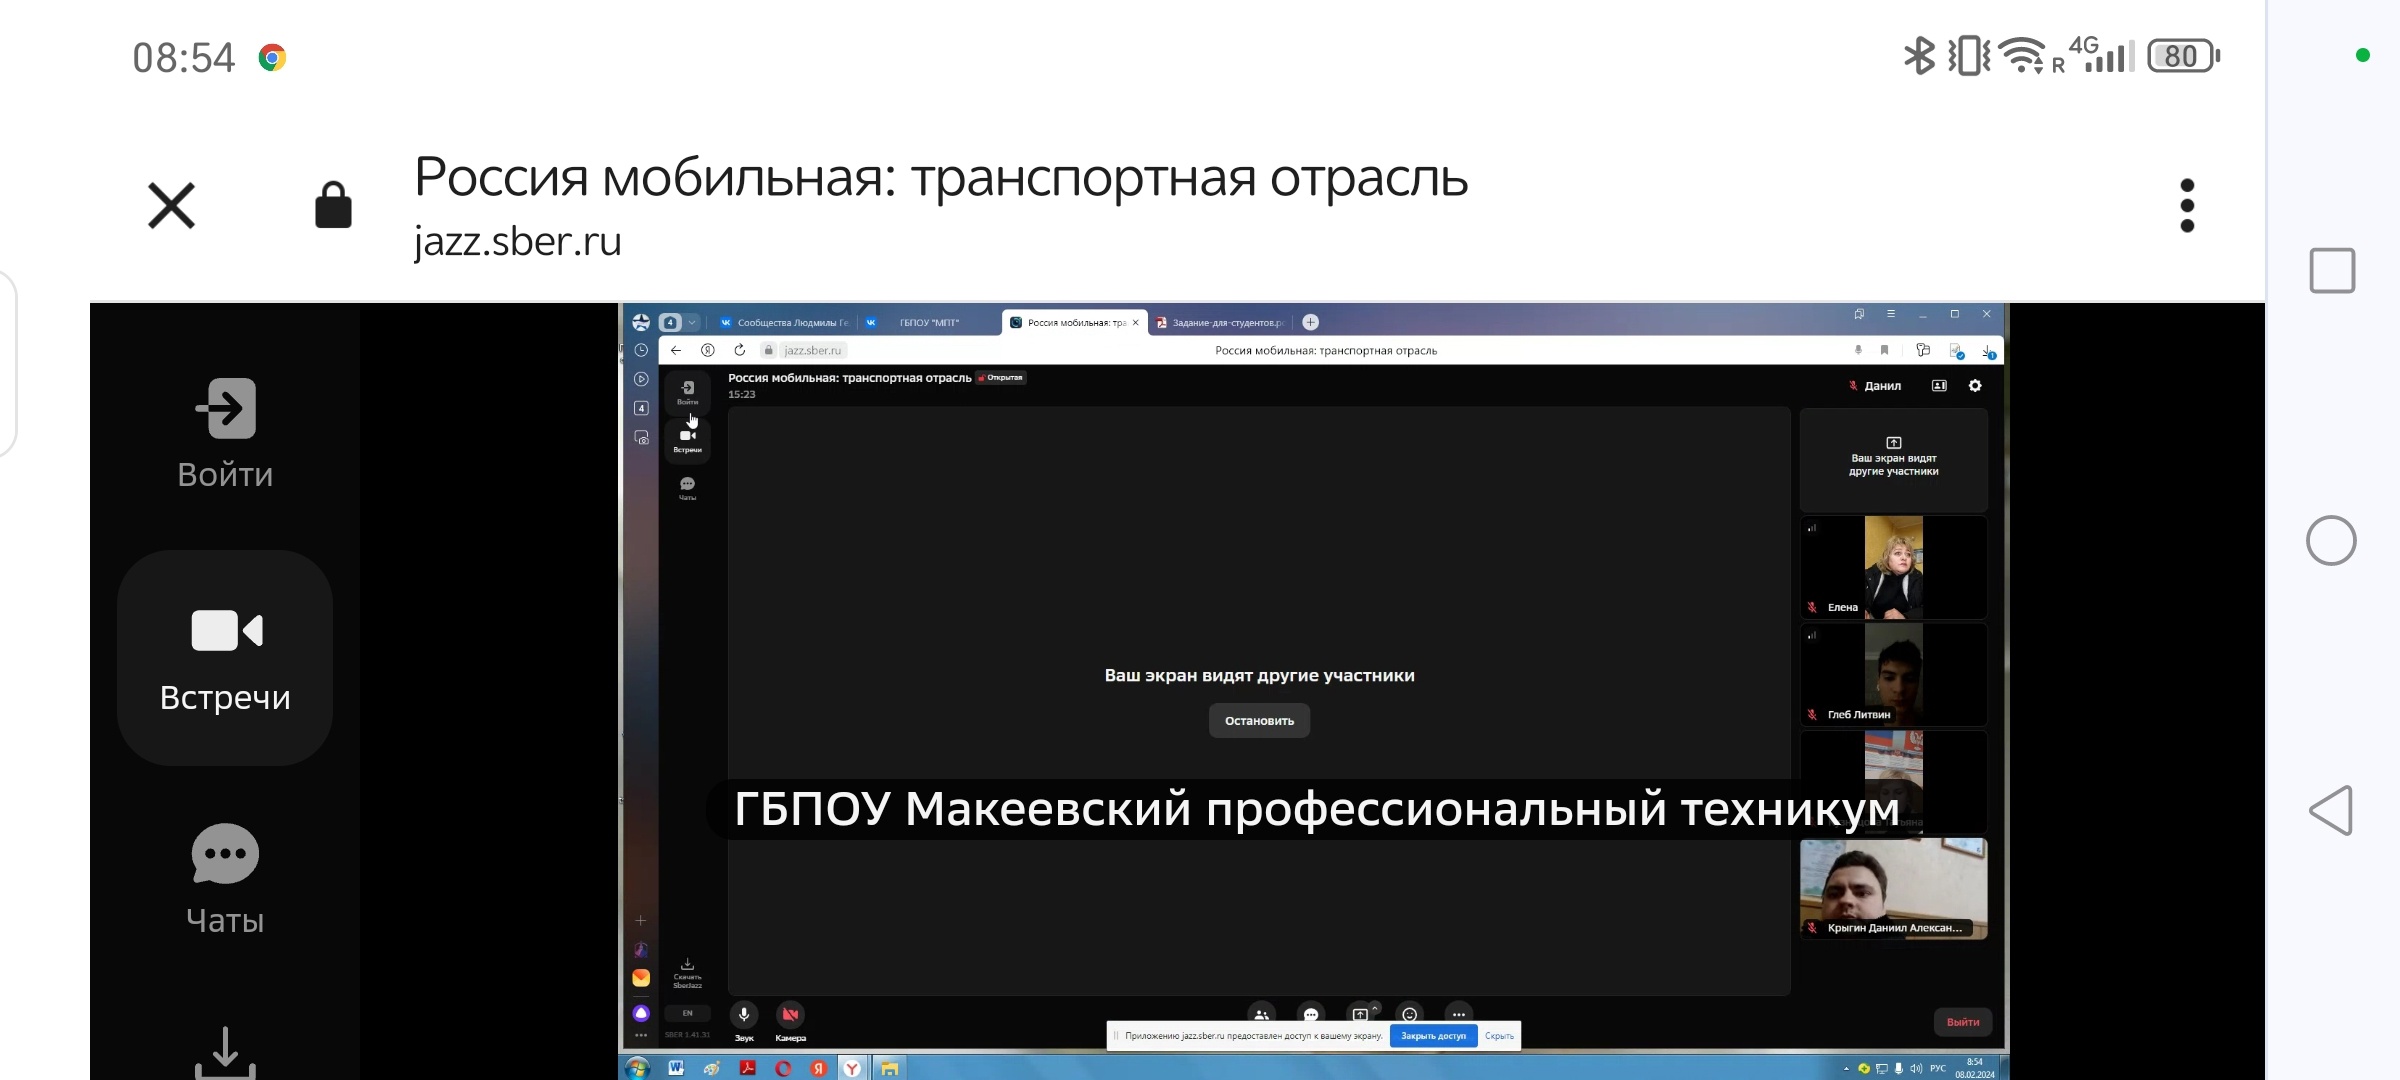The image size is (2400, 1080).
Task: Open the participants list icon
Action: coord(1262,1013)
